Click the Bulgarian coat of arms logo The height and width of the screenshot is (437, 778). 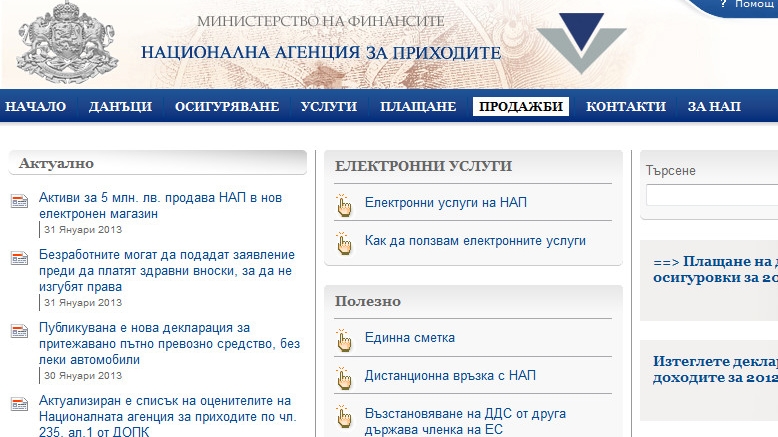point(67,43)
